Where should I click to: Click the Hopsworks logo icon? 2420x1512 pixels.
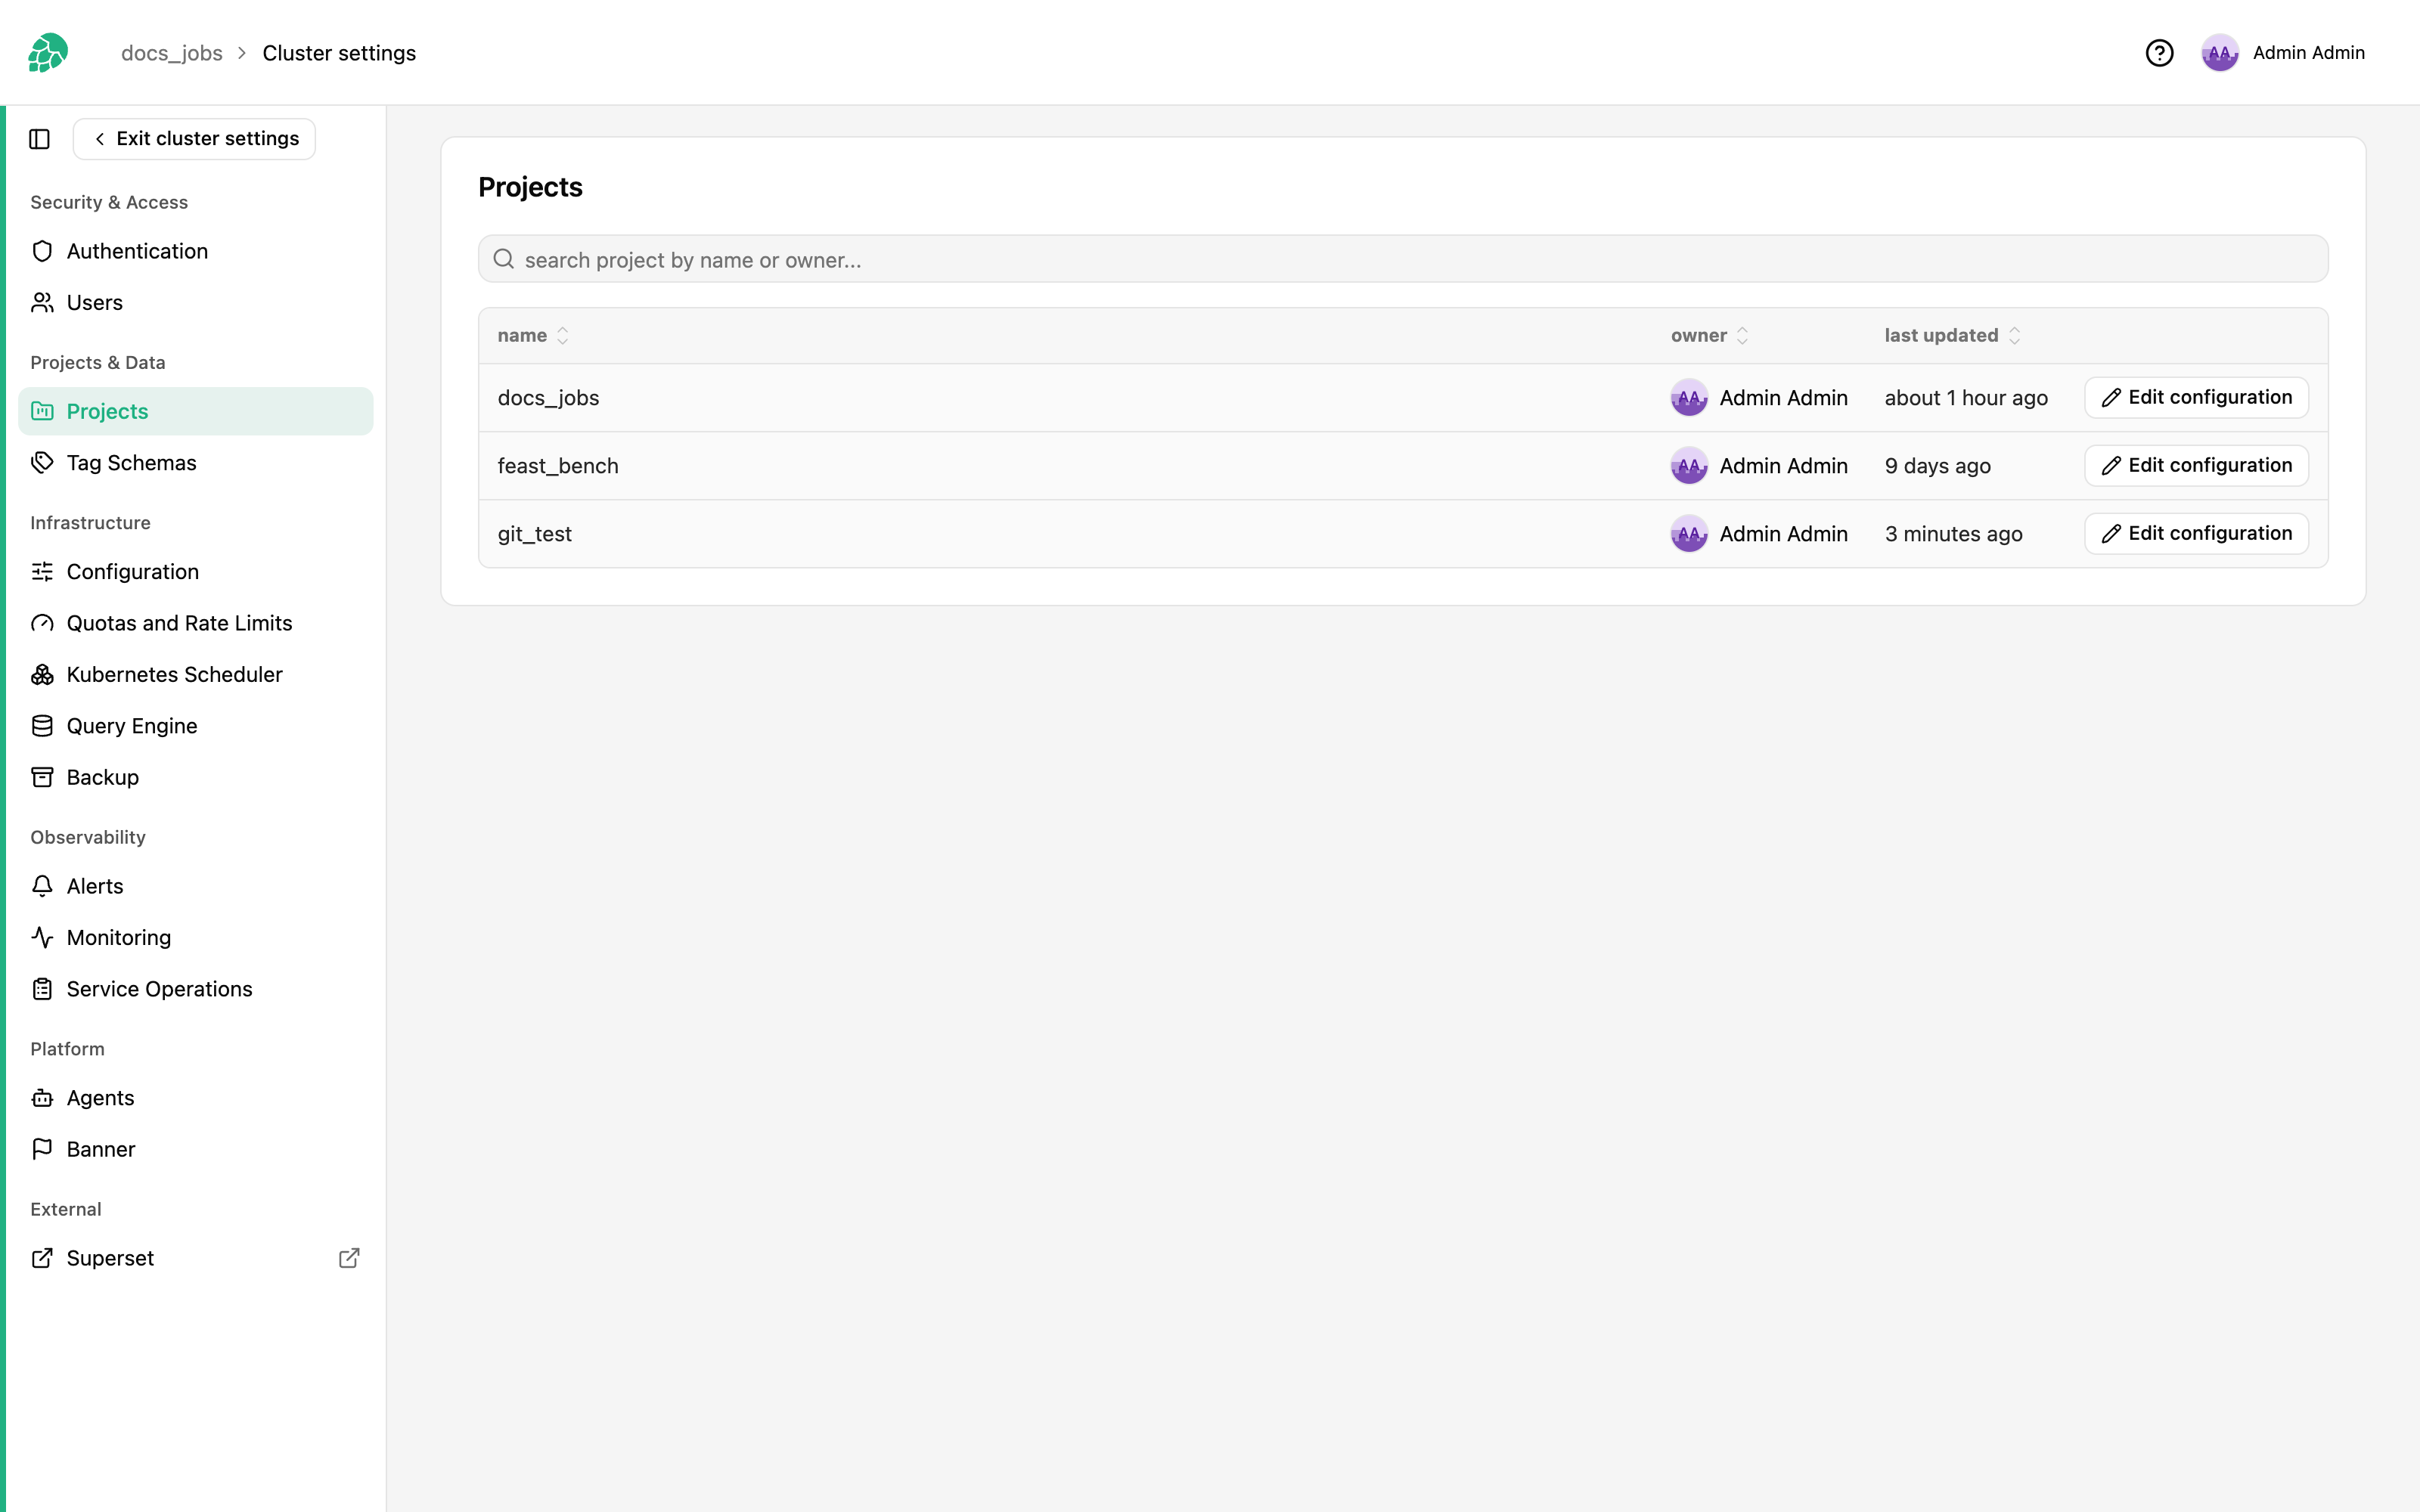[48, 53]
